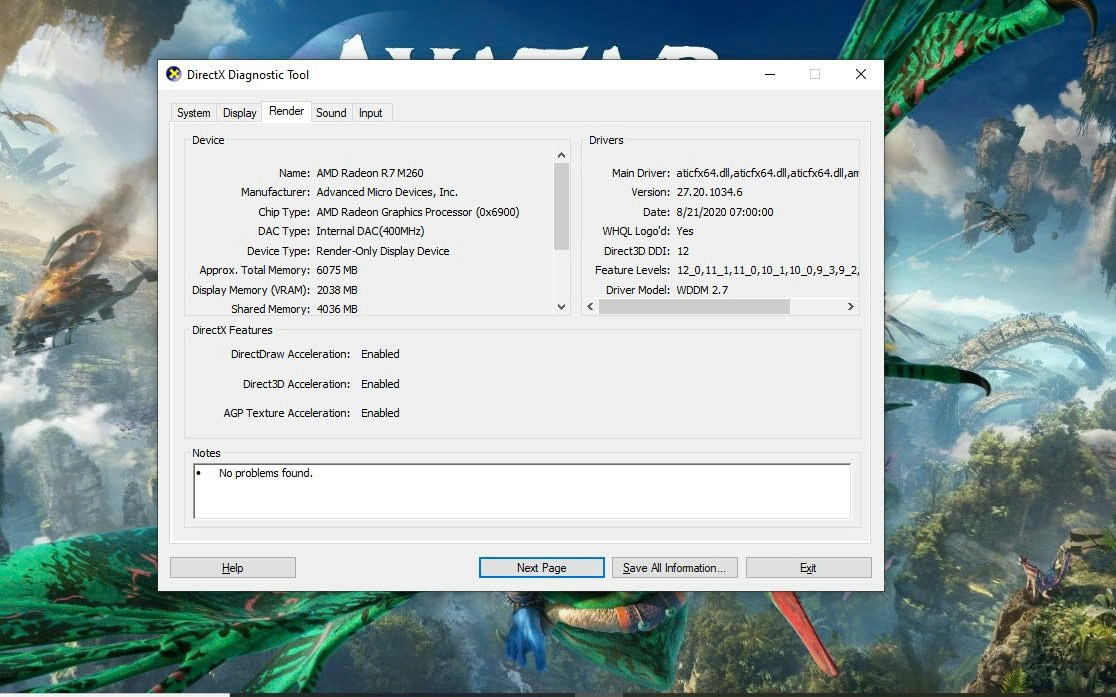Click Display Memory value 2038 MB

point(337,290)
